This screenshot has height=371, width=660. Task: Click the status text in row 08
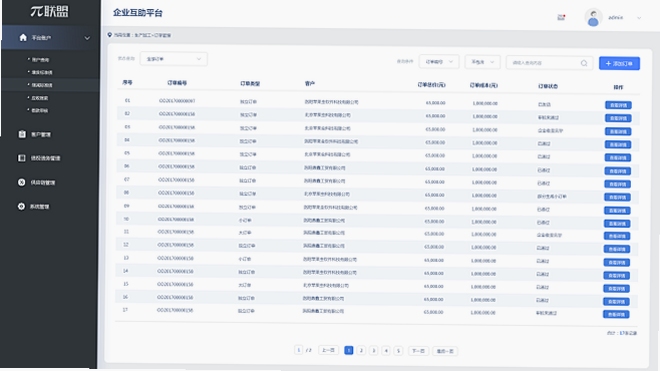coord(552,197)
